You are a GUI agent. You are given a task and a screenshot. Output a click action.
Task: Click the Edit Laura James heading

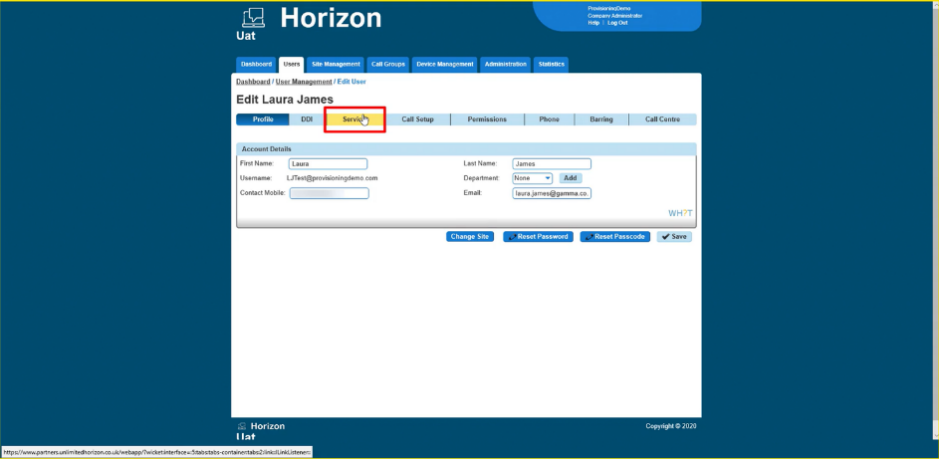coord(285,99)
